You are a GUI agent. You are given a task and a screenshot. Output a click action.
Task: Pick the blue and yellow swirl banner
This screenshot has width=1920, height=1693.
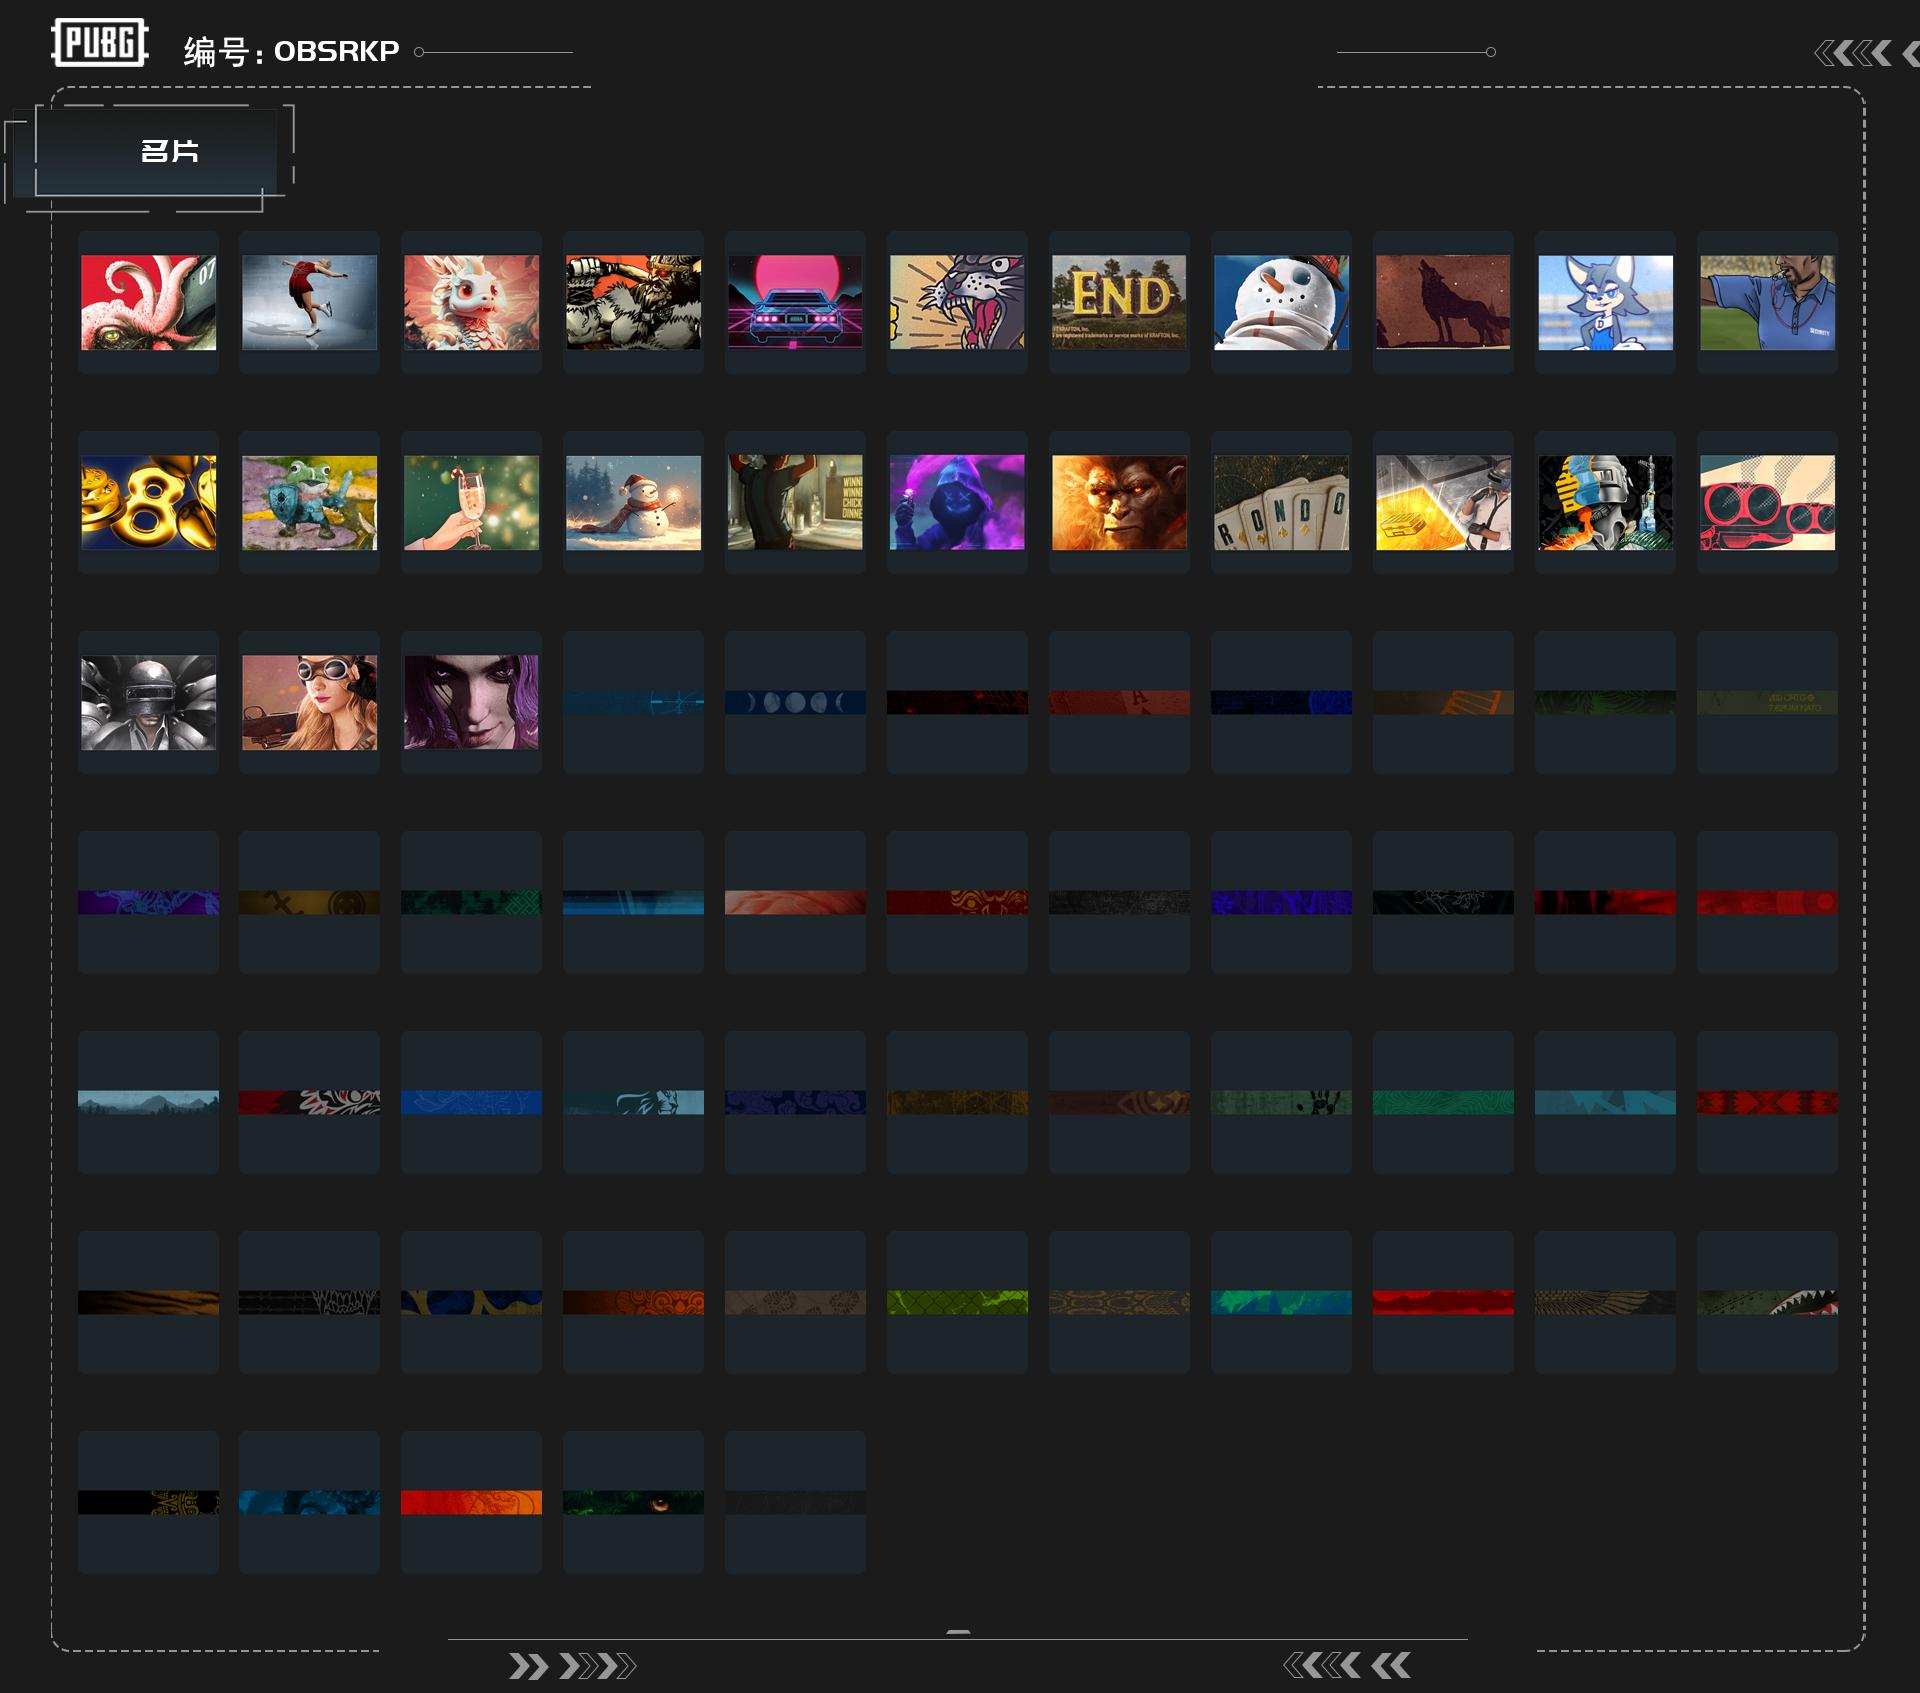(x=471, y=1302)
